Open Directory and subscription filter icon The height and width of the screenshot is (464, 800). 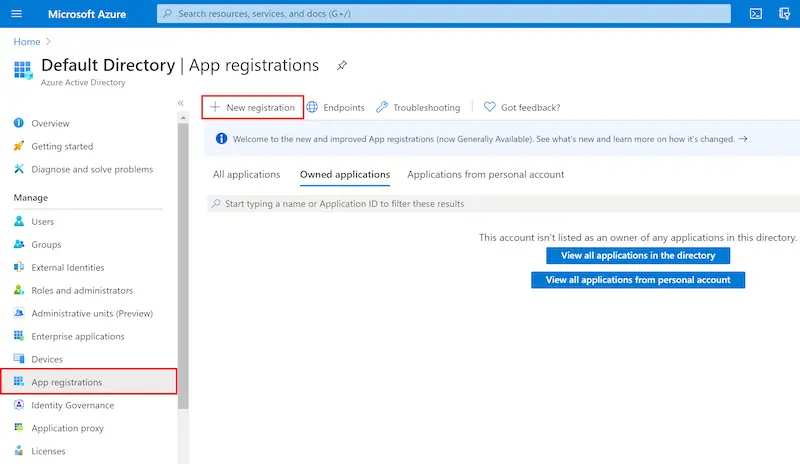[784, 14]
